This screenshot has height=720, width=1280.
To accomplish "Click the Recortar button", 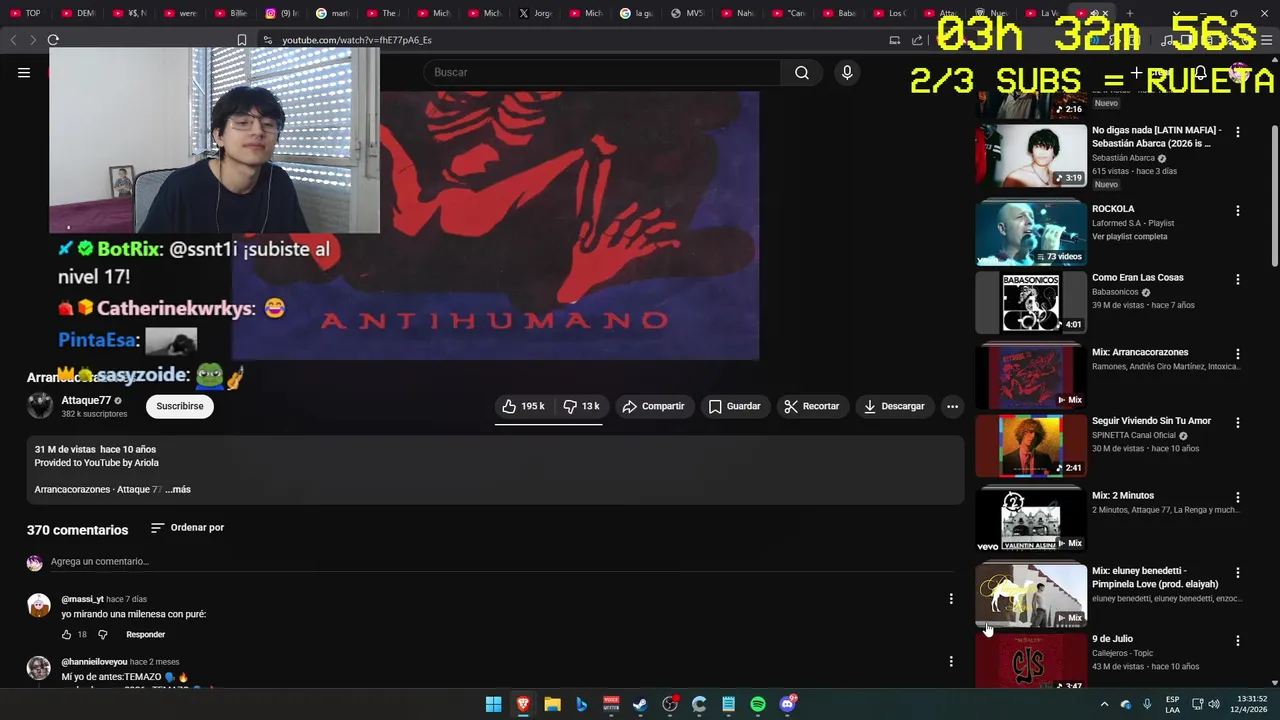I will [811, 406].
